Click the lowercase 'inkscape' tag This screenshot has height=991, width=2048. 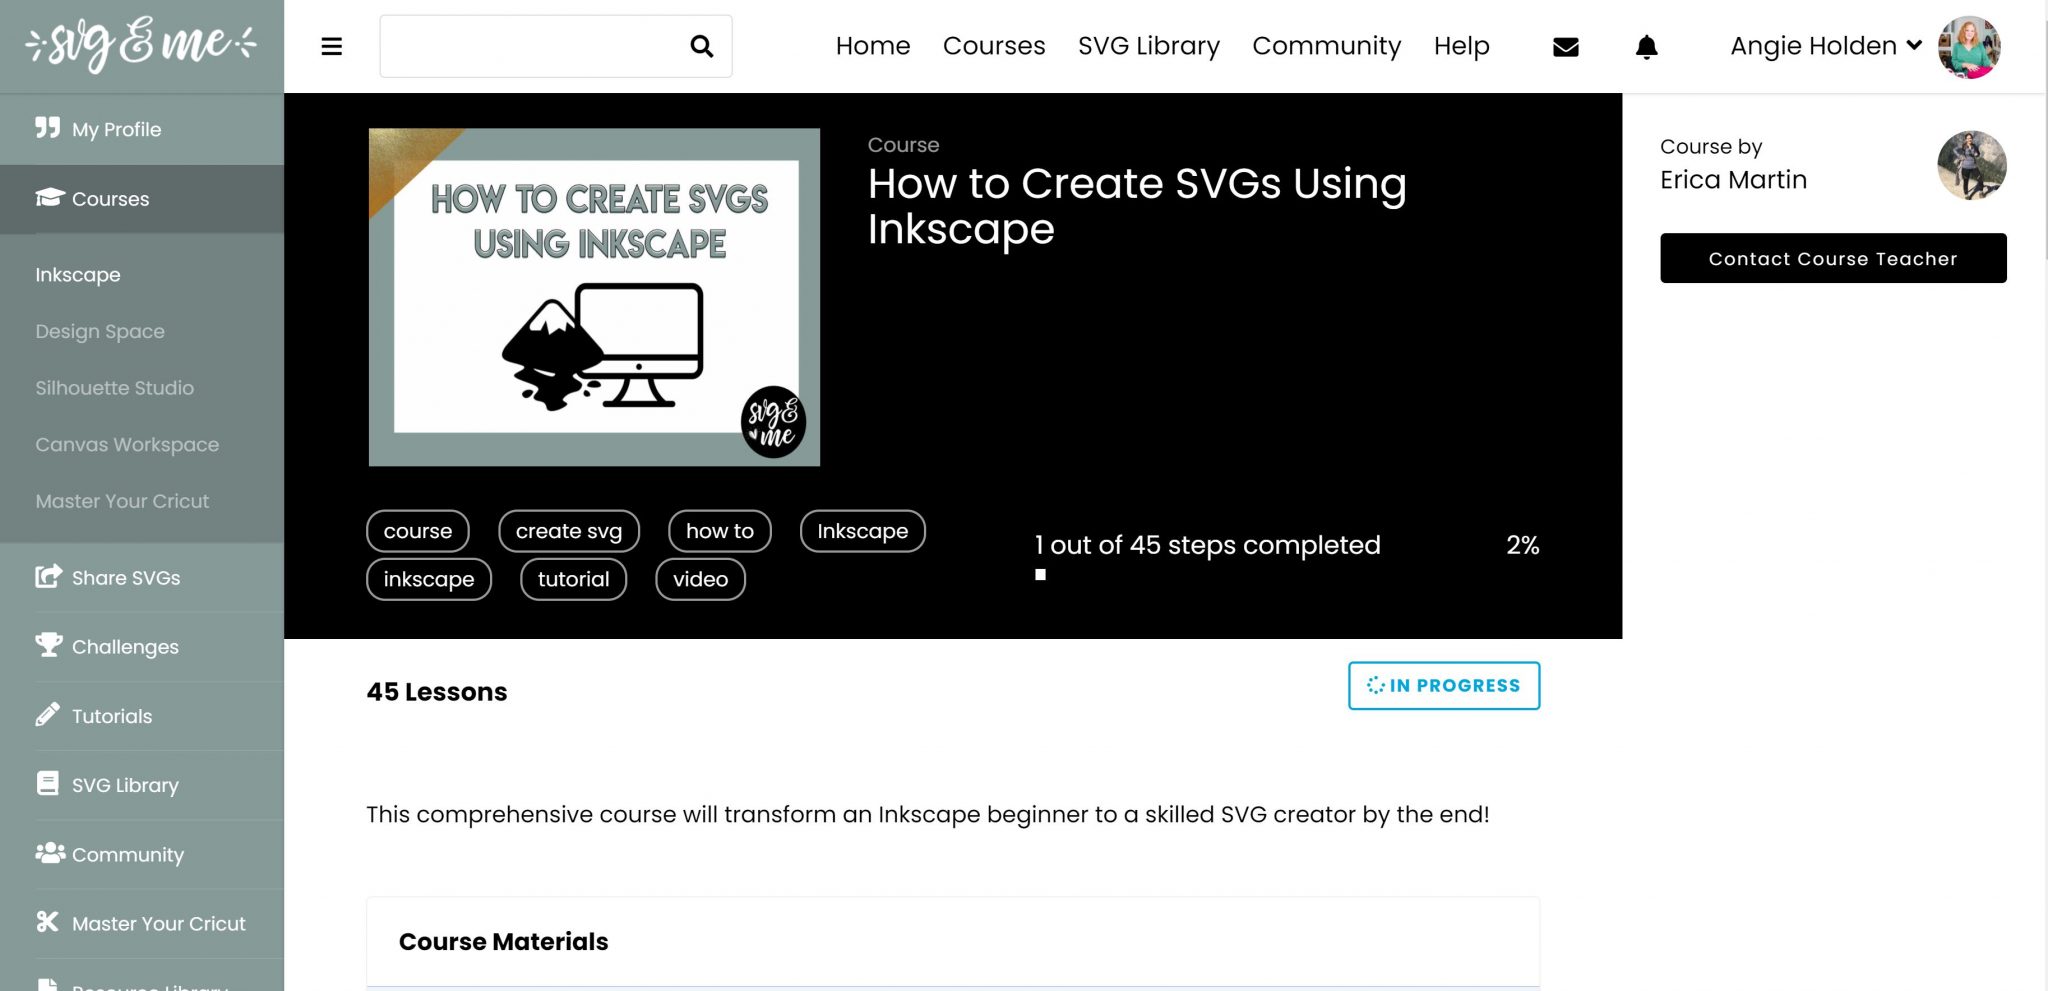click(x=429, y=579)
